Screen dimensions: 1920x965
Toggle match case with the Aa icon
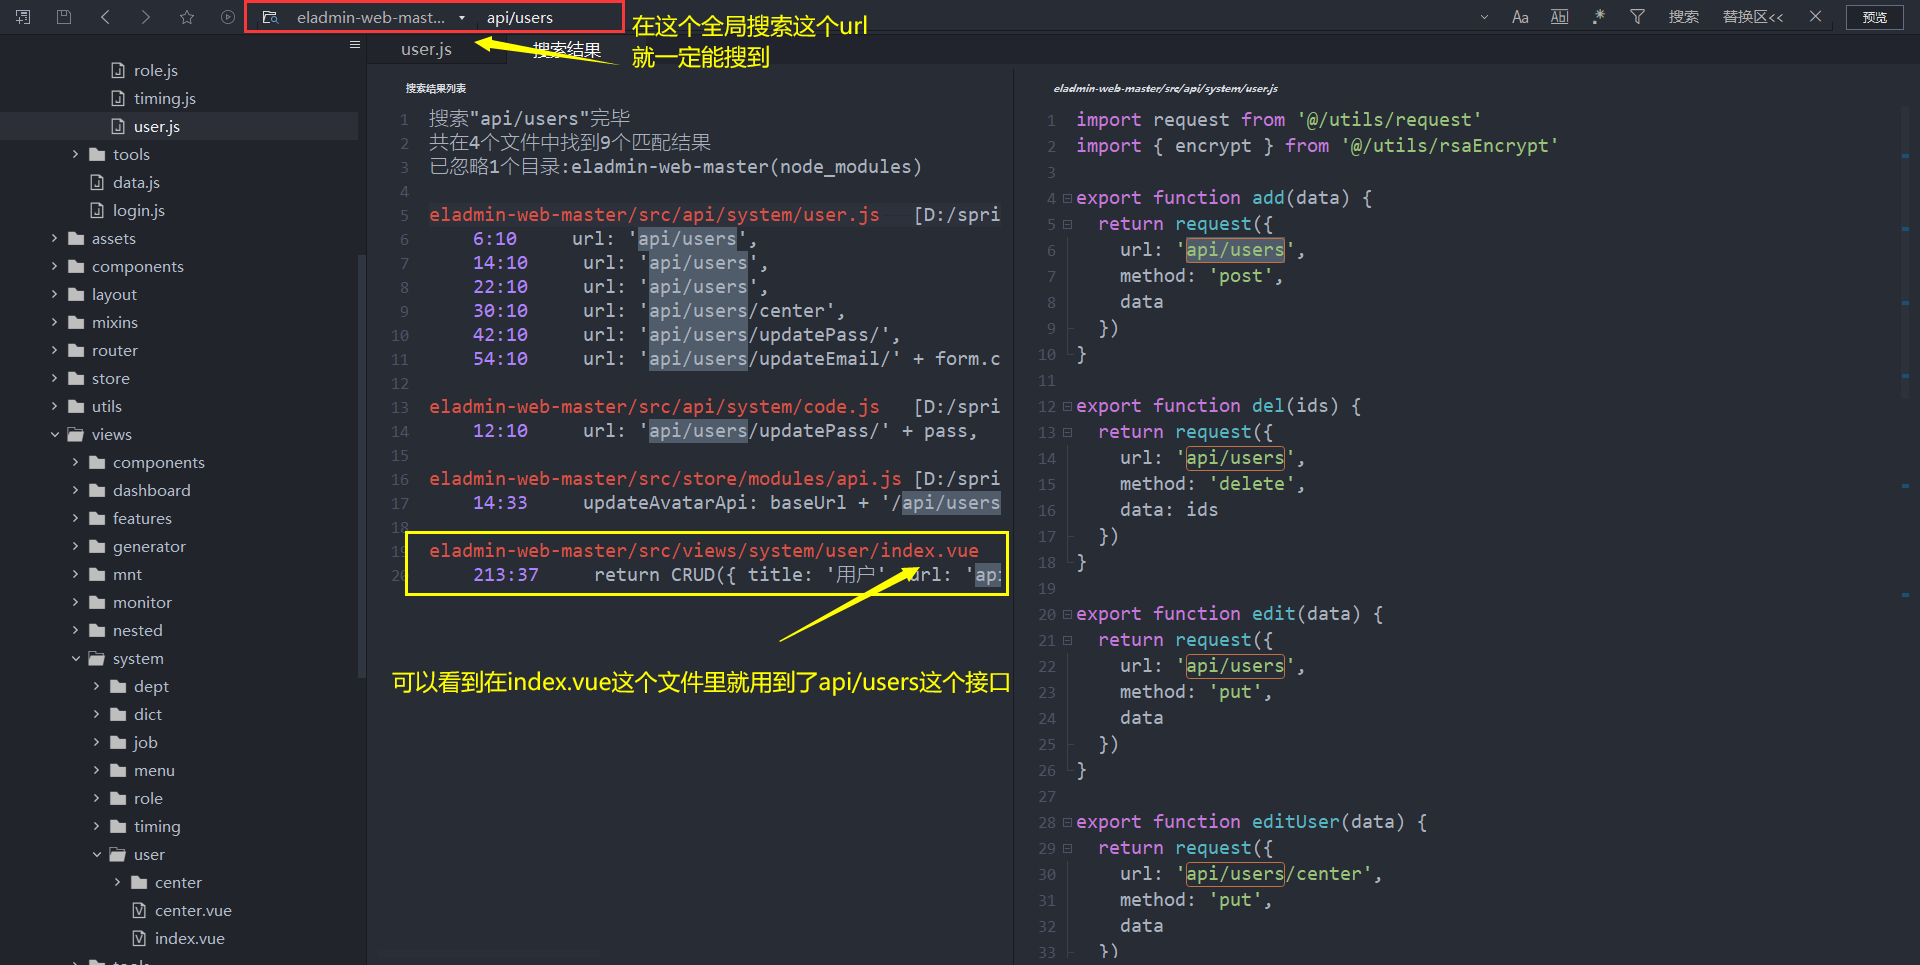(x=1520, y=17)
